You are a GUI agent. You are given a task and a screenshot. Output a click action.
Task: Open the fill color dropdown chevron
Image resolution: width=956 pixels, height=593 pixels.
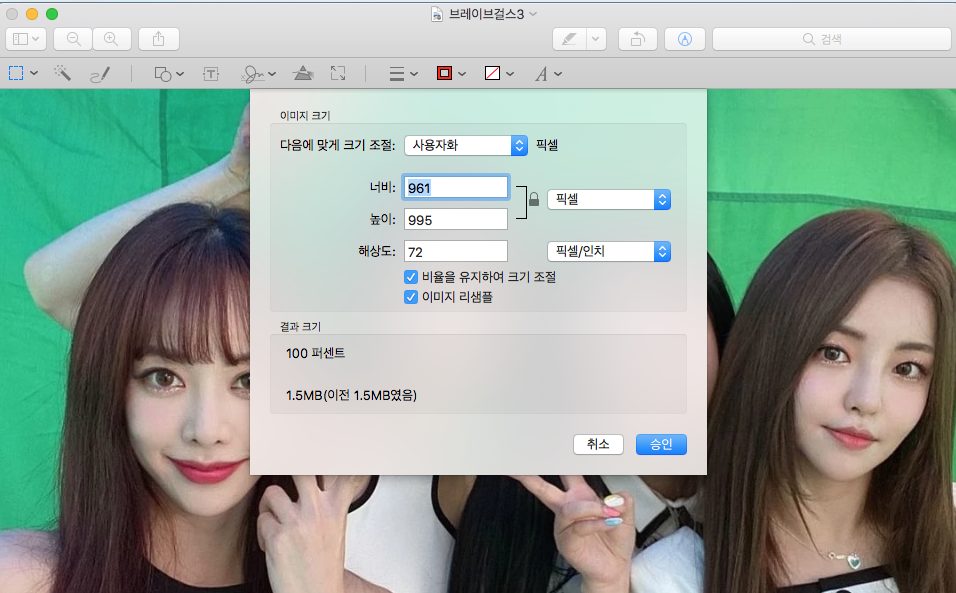pos(510,74)
